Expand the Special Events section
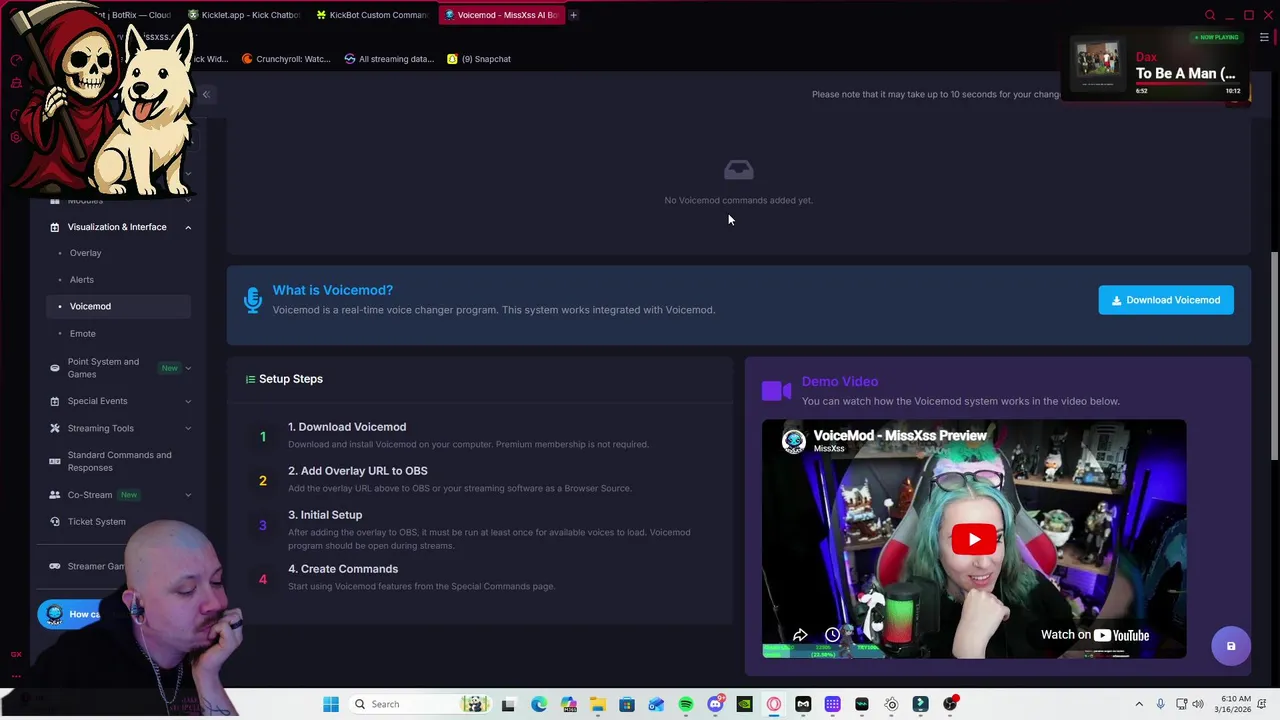This screenshot has height=720, width=1280. click(188, 401)
